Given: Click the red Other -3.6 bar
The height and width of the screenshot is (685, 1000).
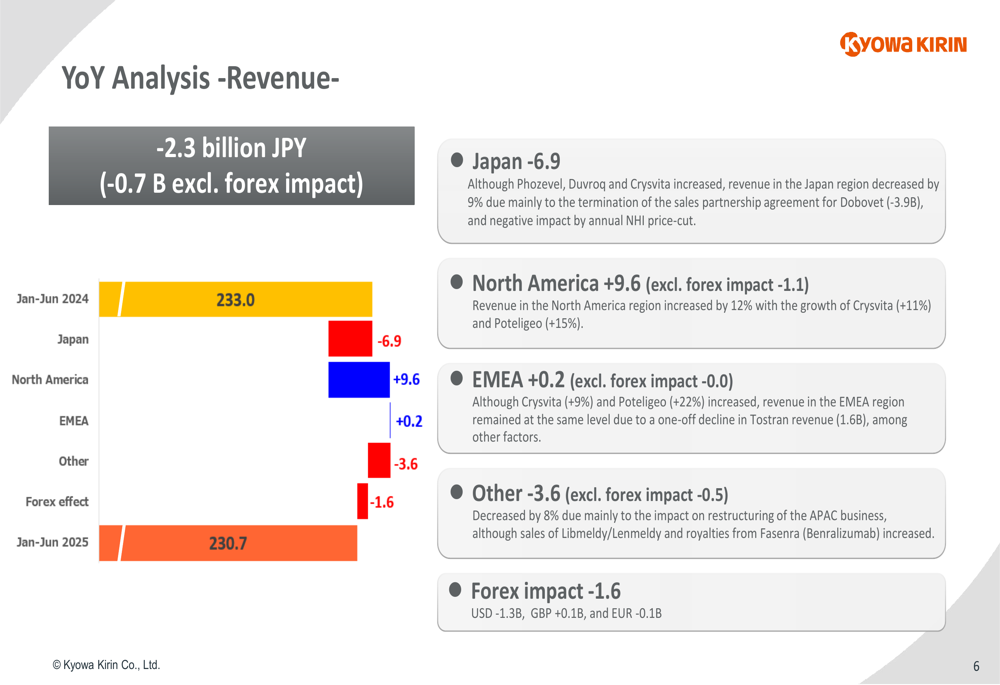Looking at the screenshot, I should 379,461.
